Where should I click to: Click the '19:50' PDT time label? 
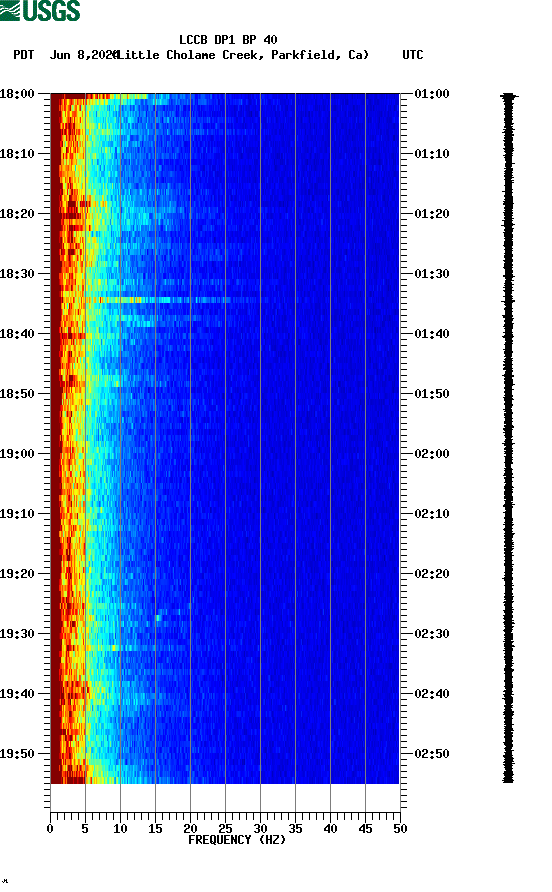18,754
